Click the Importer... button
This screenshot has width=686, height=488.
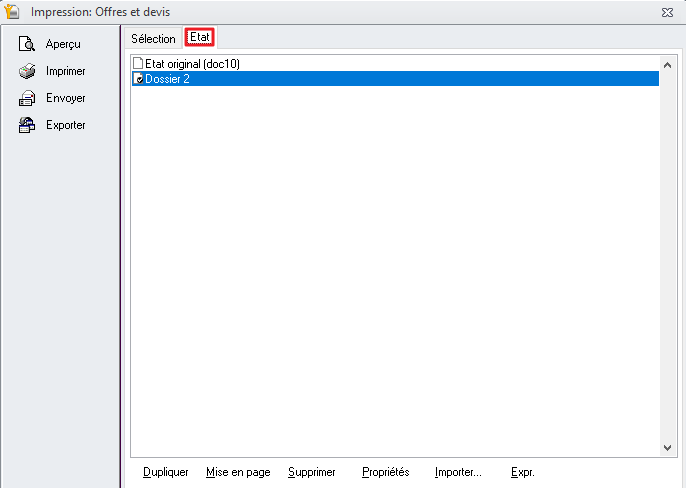(458, 472)
